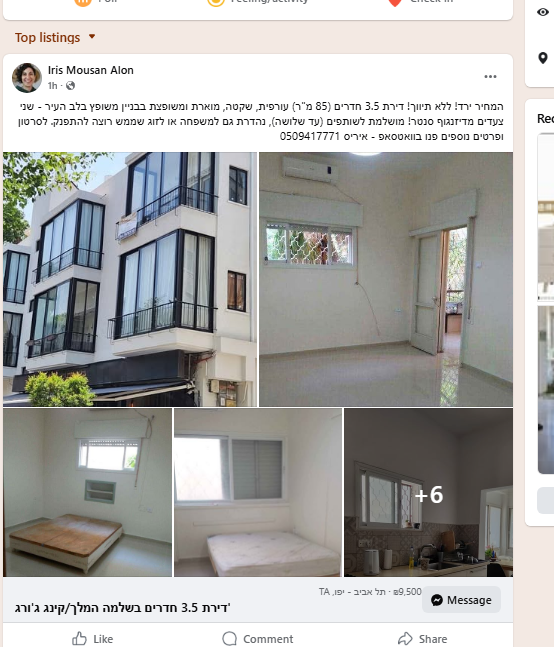The image size is (554, 647).
Task: Click the public globe audience icon
Action: pyautogui.click(x=71, y=85)
